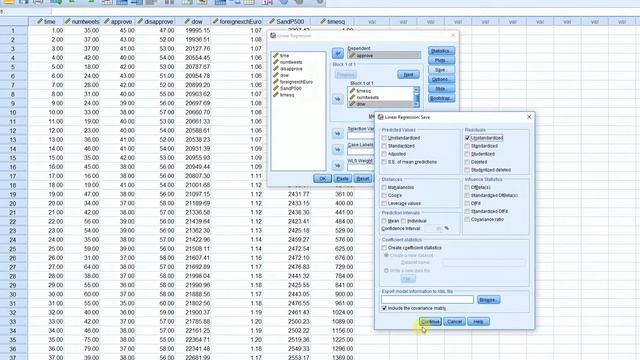Uncheck Include the covariance matrix
Screen dimensions: 640x360
tap(384, 308)
